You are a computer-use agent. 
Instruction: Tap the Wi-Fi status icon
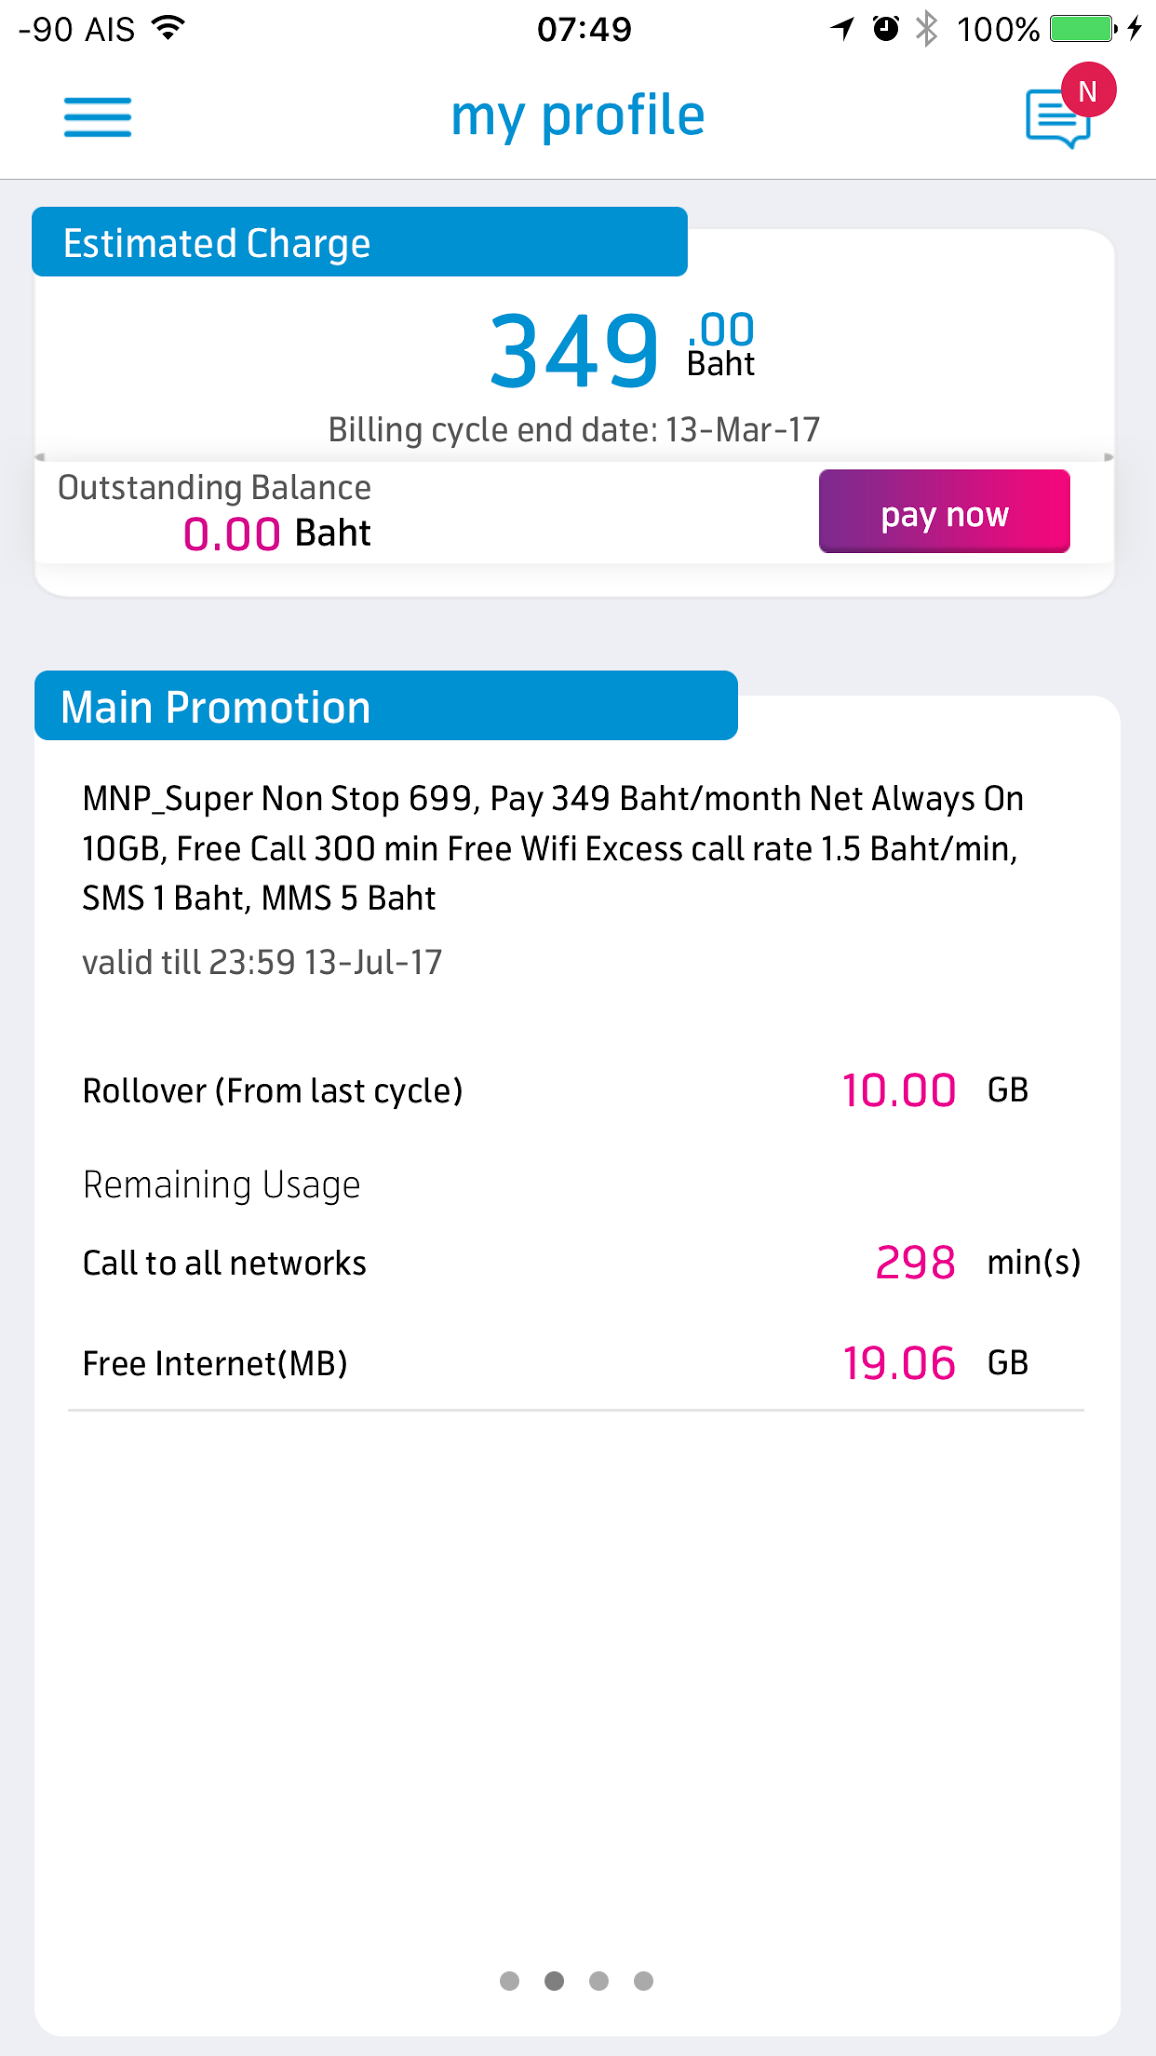(169, 28)
